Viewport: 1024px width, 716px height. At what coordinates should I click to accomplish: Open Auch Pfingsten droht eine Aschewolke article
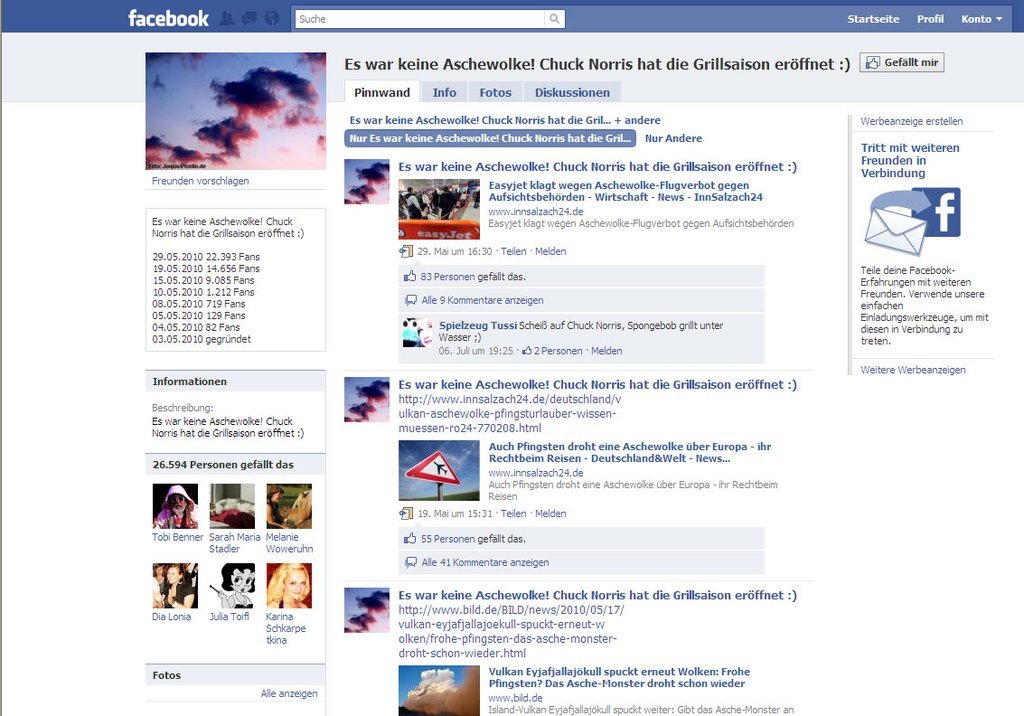coord(630,453)
